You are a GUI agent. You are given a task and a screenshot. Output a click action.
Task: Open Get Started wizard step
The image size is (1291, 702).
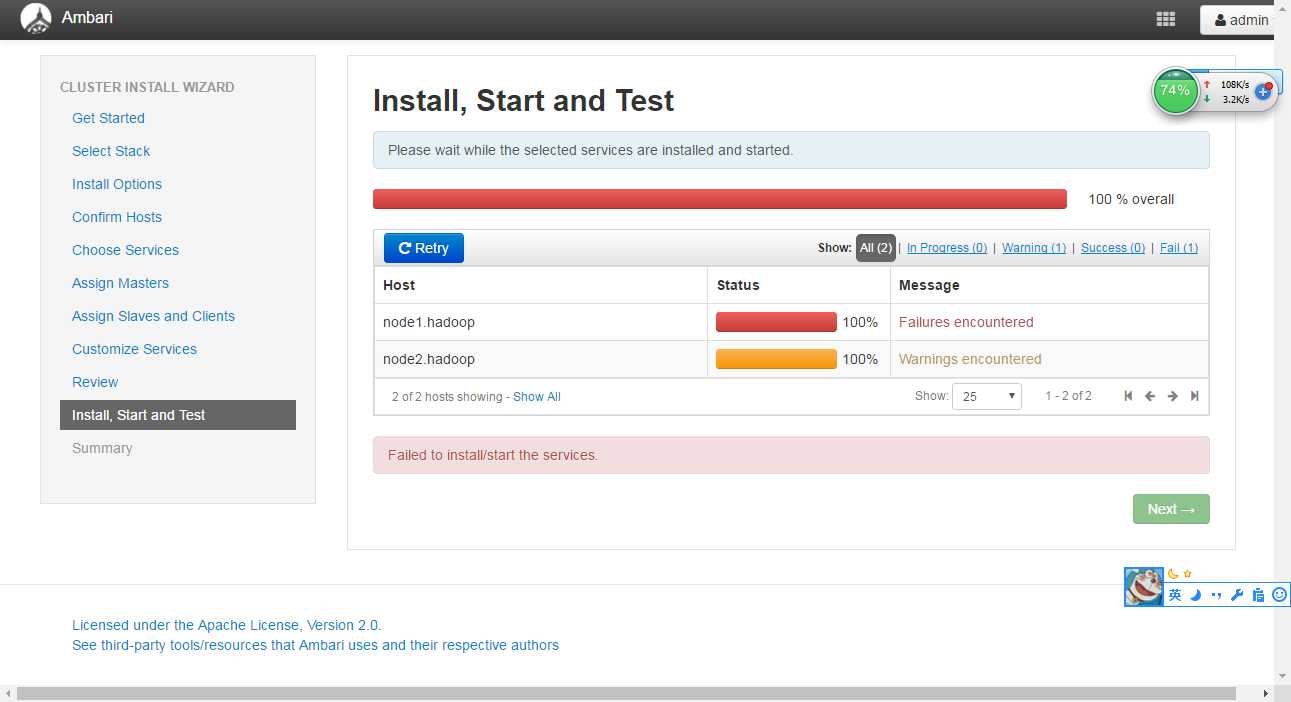coord(108,118)
